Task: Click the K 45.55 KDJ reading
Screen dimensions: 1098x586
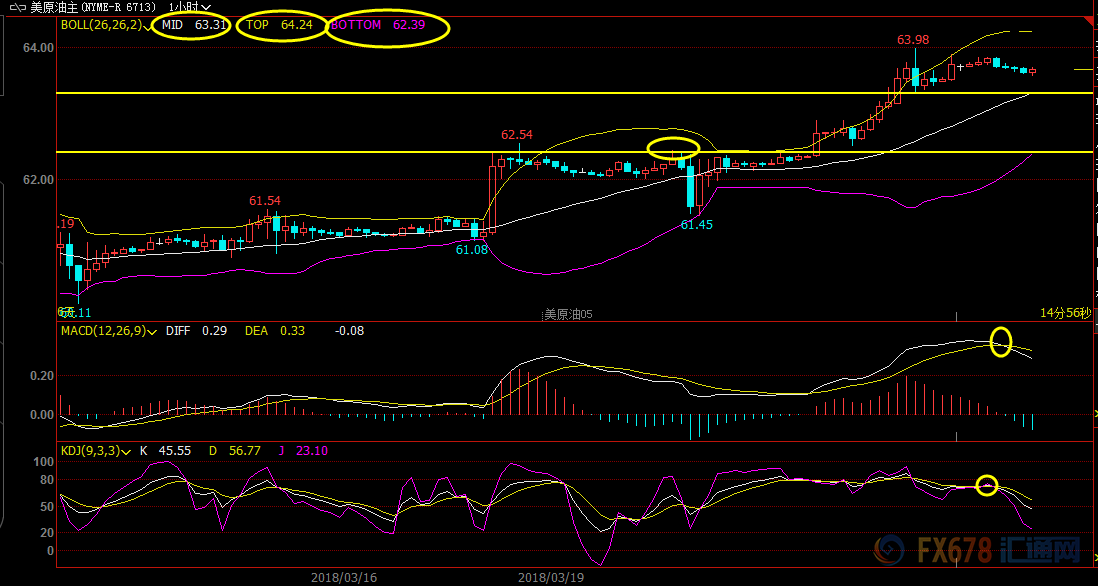Action: [x=165, y=451]
